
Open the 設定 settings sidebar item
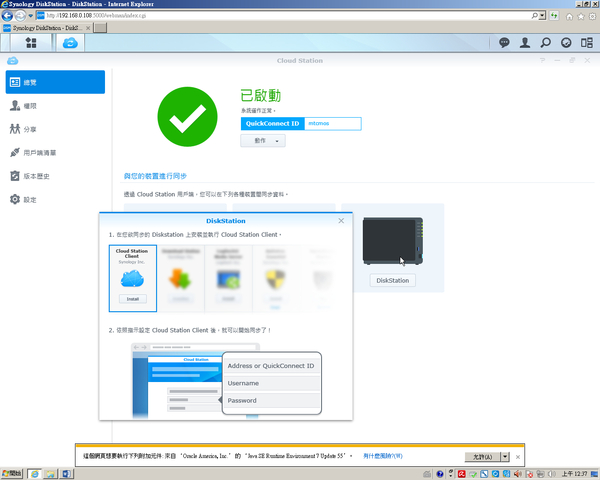pyautogui.click(x=55, y=199)
